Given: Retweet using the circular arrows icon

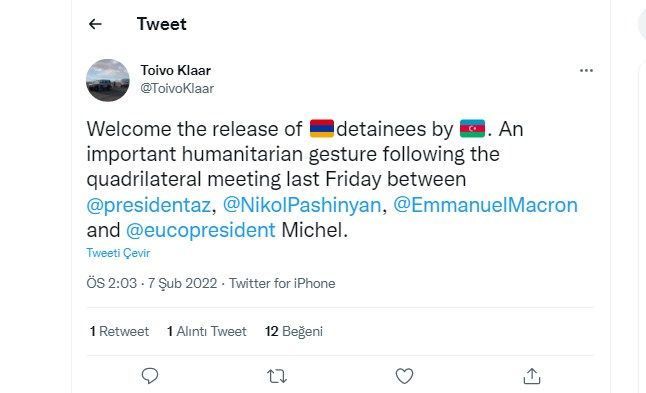Looking at the screenshot, I should pyautogui.click(x=277, y=376).
